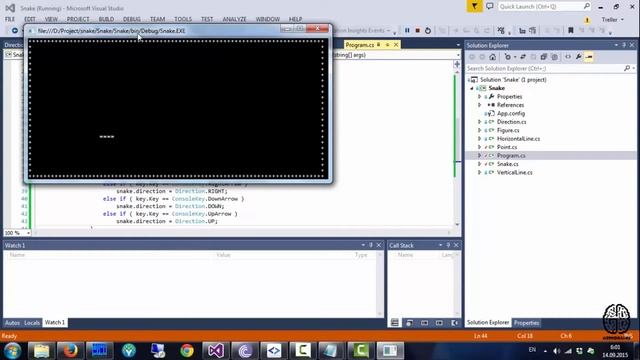The image size is (640, 360).
Task: Click the Quick Launch search box
Action: pos(544,7)
